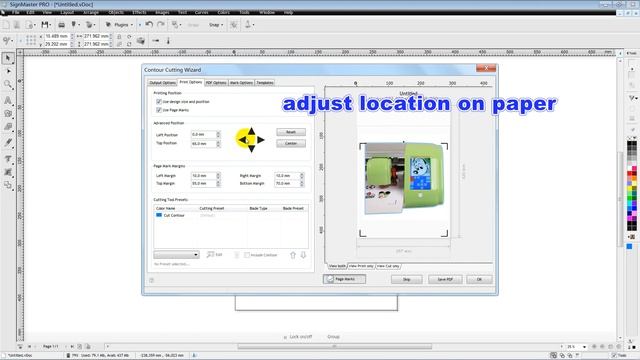Click the anchor point grid icon

point(31,40)
